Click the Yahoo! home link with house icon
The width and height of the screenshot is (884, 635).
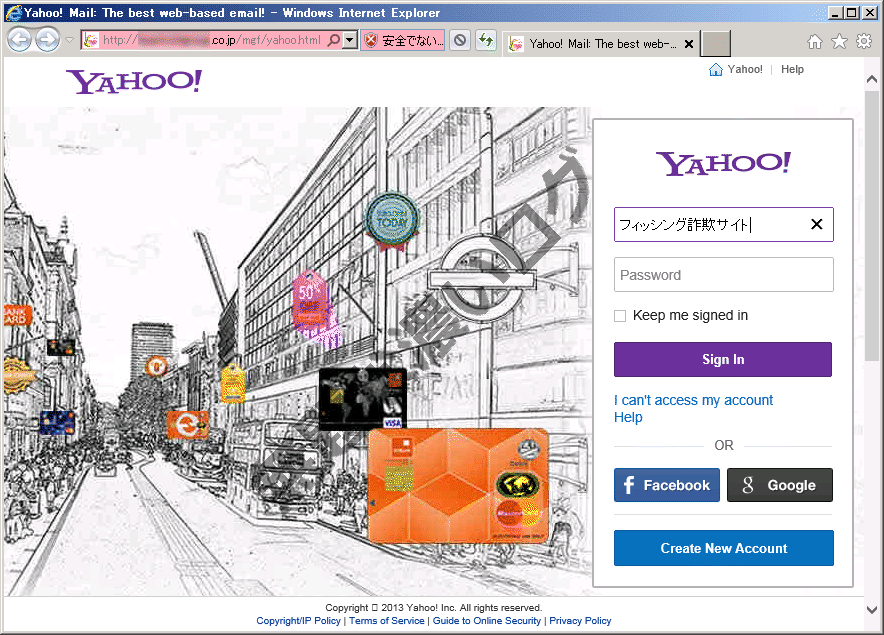(735, 69)
